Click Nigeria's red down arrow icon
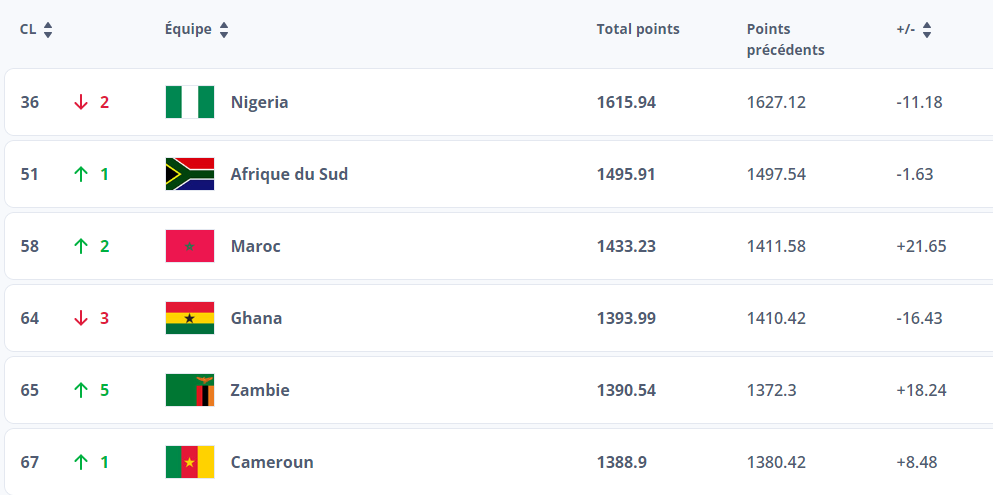 pyautogui.click(x=81, y=102)
